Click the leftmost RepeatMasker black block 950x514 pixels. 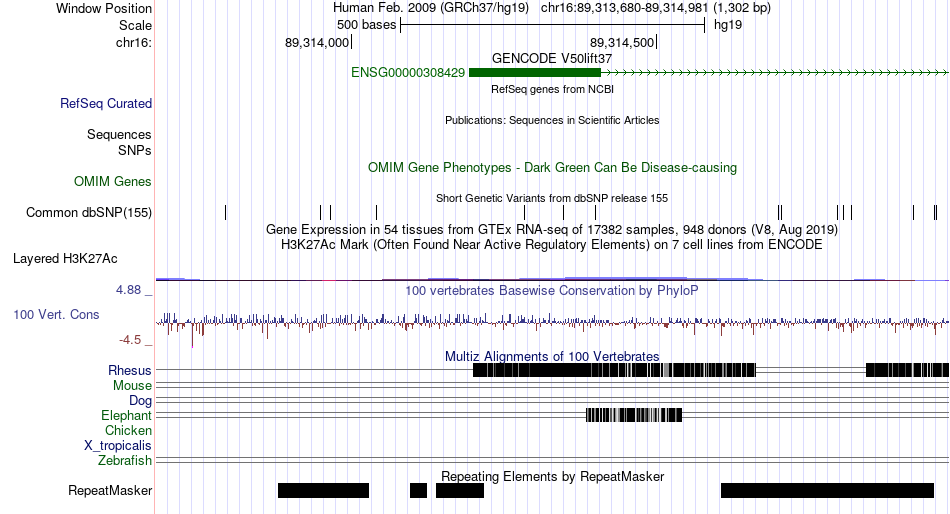click(324, 490)
